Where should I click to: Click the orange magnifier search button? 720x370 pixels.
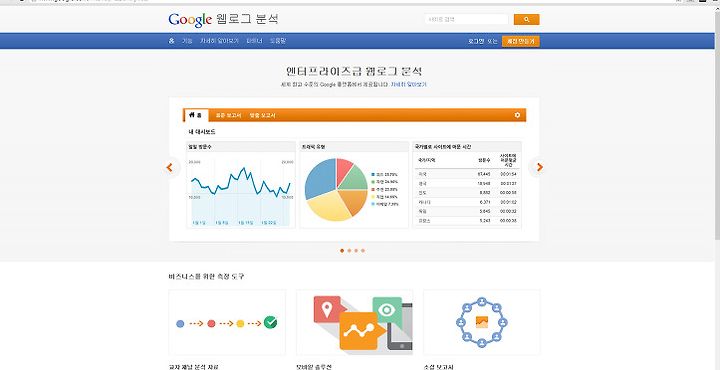tap(526, 20)
